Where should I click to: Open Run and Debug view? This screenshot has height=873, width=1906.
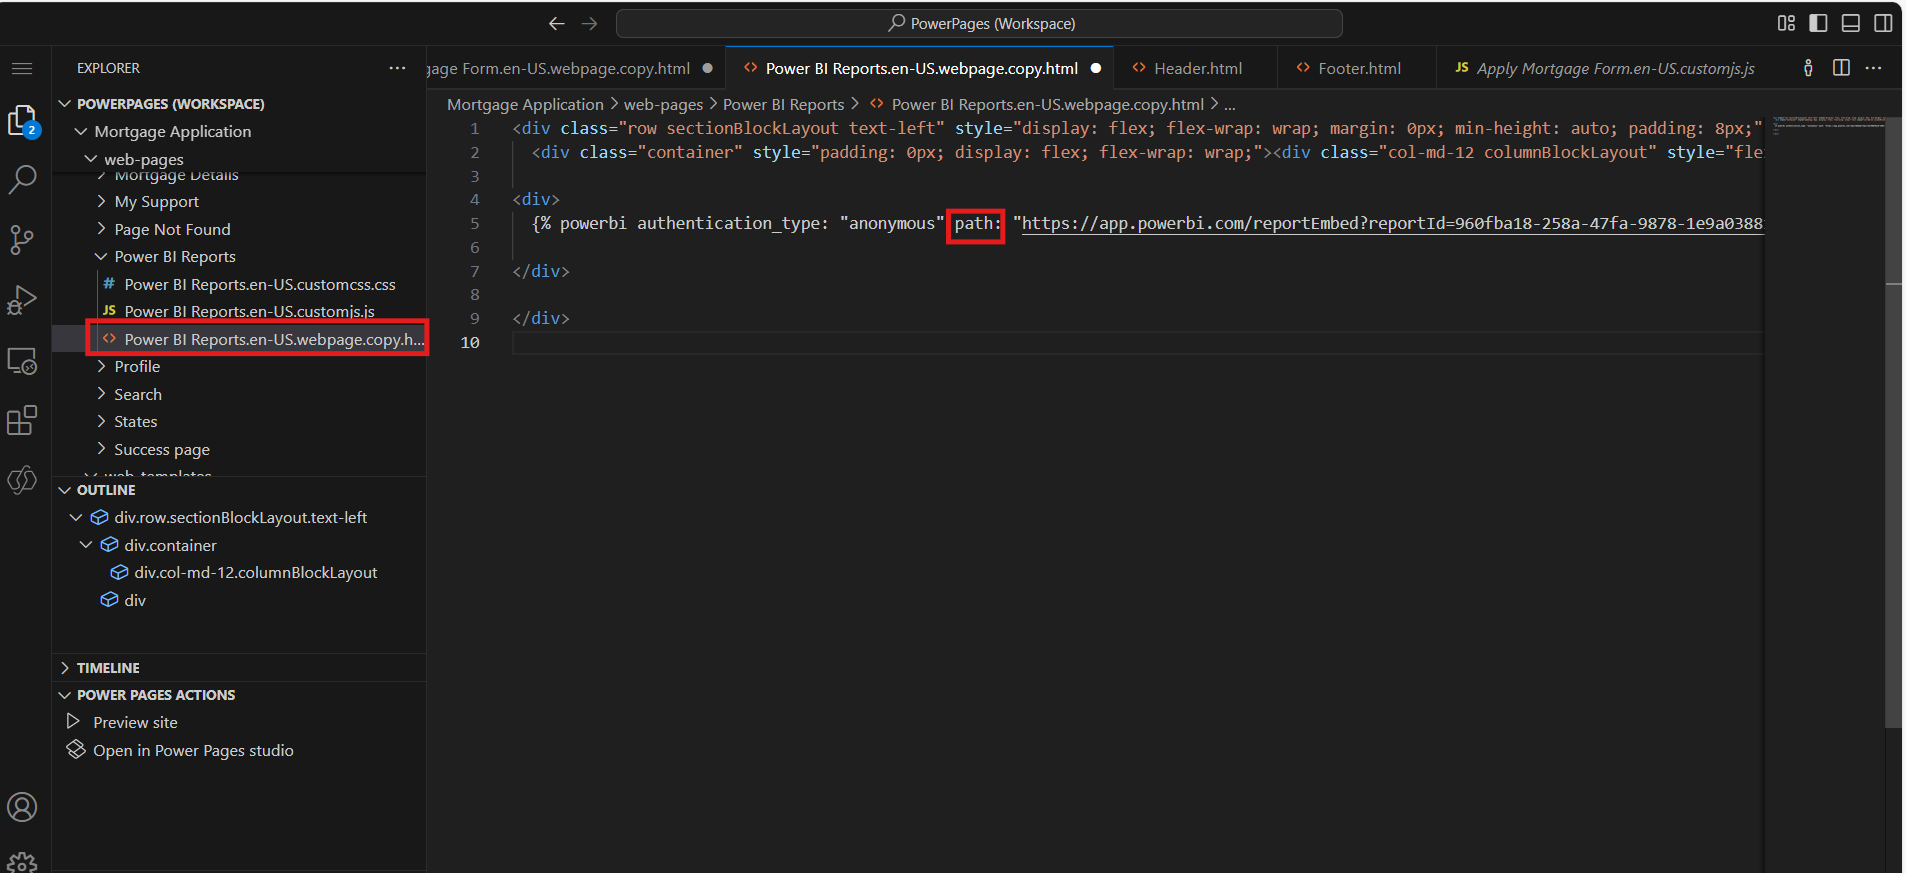pos(22,300)
